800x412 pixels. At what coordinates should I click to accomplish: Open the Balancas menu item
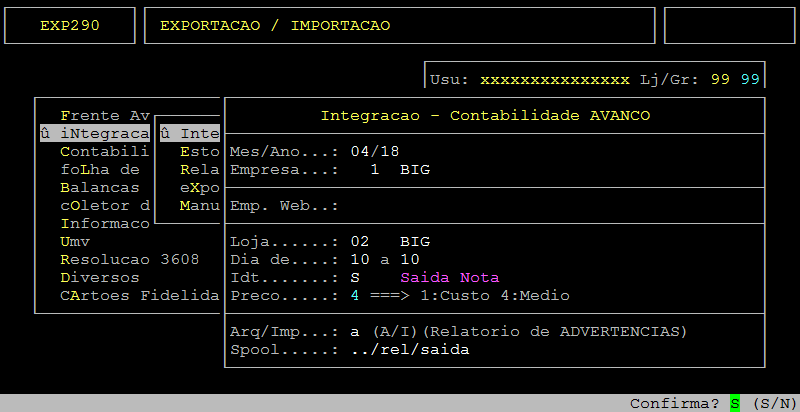tap(100, 188)
